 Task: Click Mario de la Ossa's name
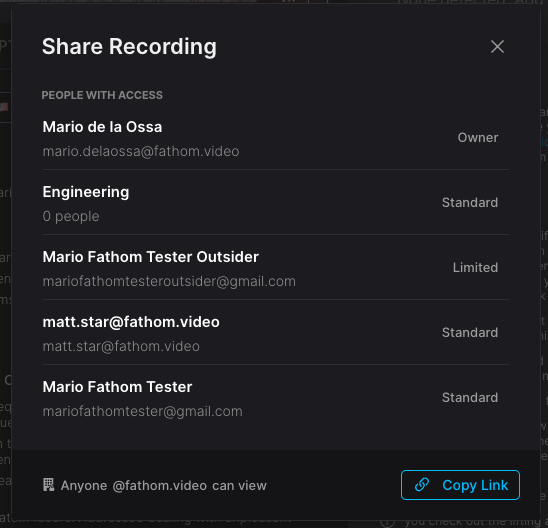pyautogui.click(x=102, y=127)
